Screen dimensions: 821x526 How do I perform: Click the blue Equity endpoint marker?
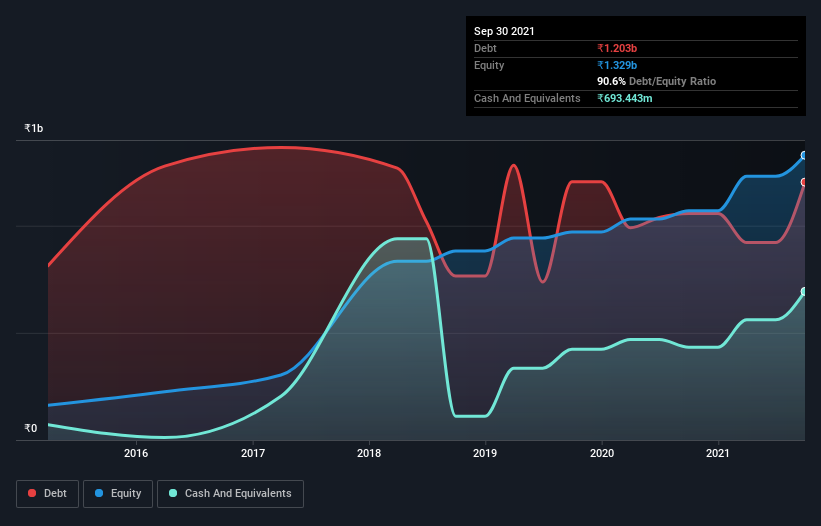click(x=804, y=155)
